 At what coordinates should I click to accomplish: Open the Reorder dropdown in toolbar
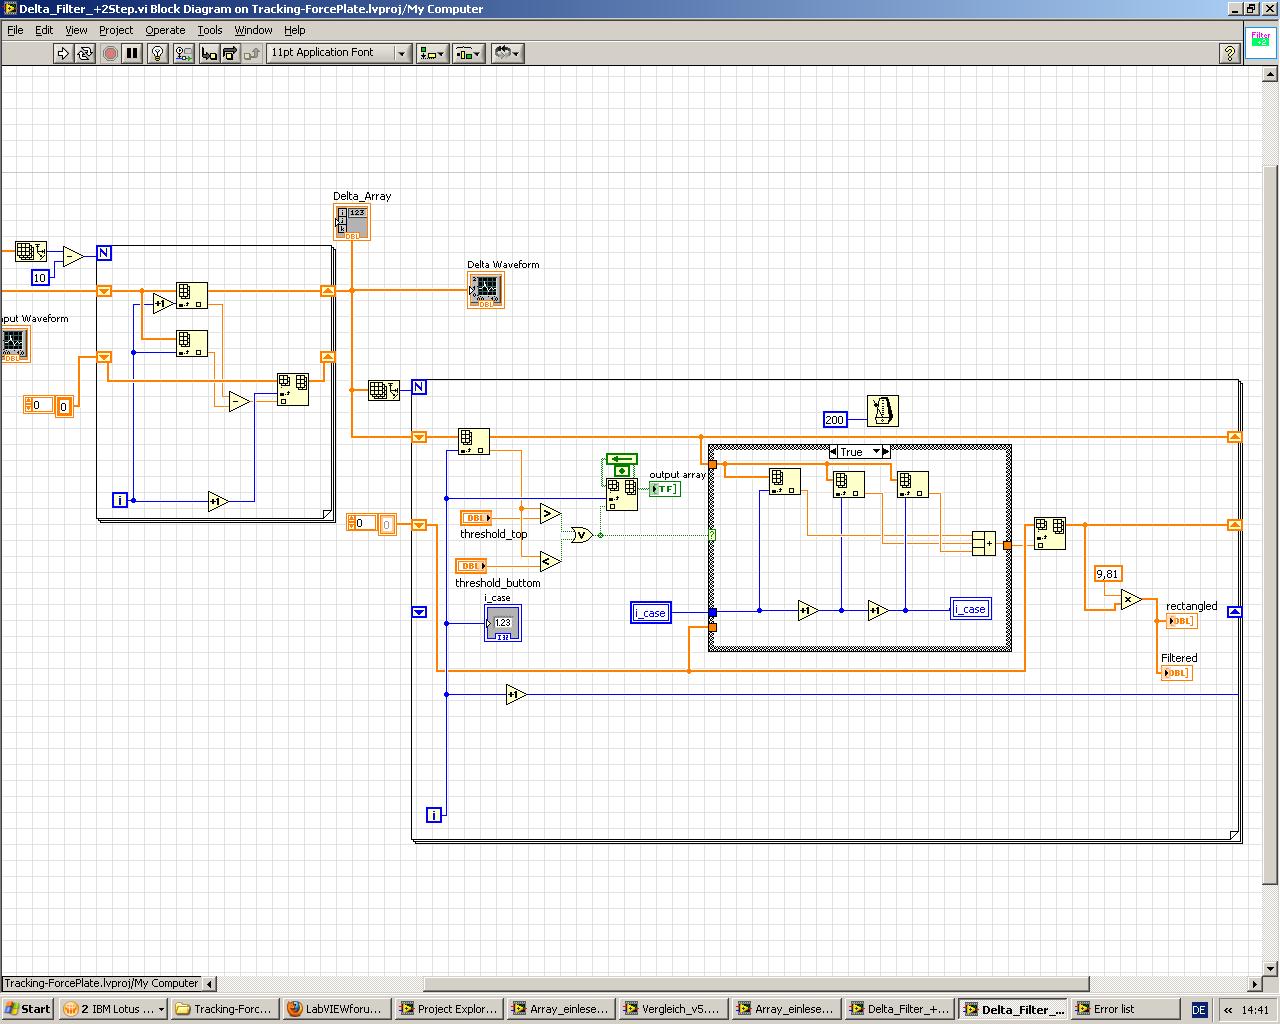point(507,53)
